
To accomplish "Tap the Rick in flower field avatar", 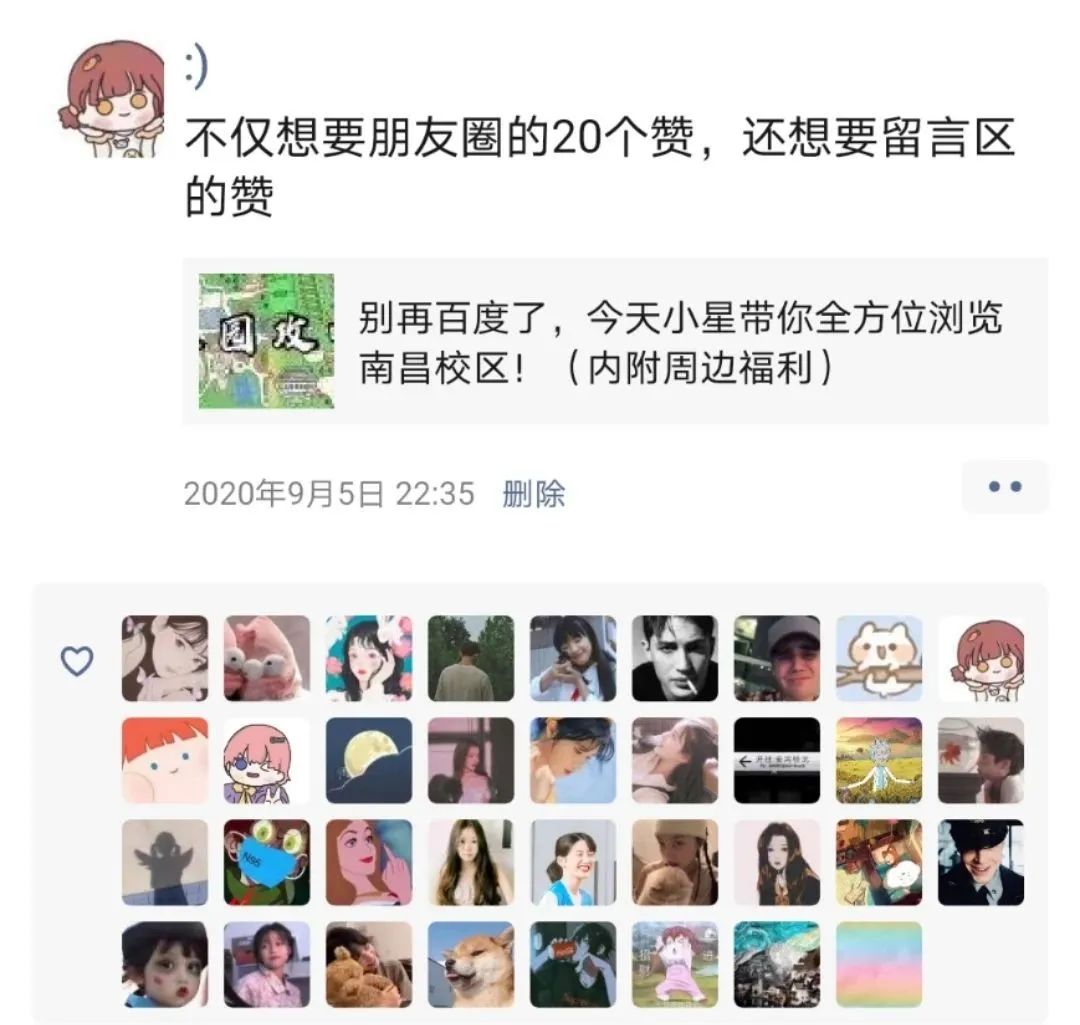I will point(879,760).
